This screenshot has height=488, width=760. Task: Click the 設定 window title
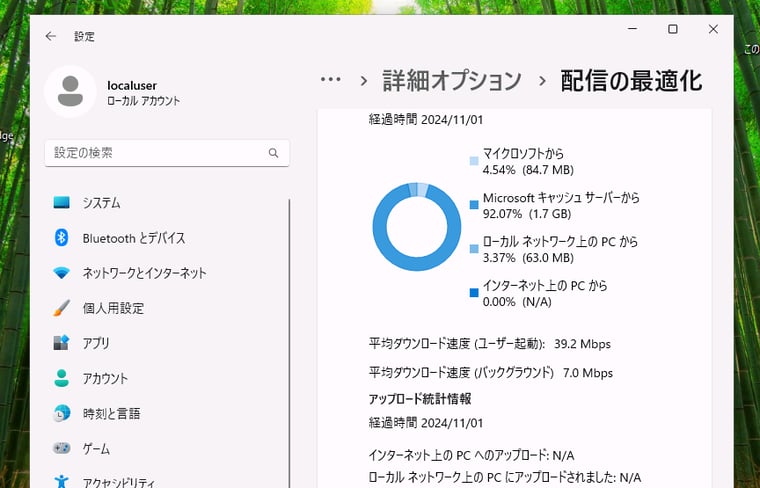pyautogui.click(x=84, y=36)
